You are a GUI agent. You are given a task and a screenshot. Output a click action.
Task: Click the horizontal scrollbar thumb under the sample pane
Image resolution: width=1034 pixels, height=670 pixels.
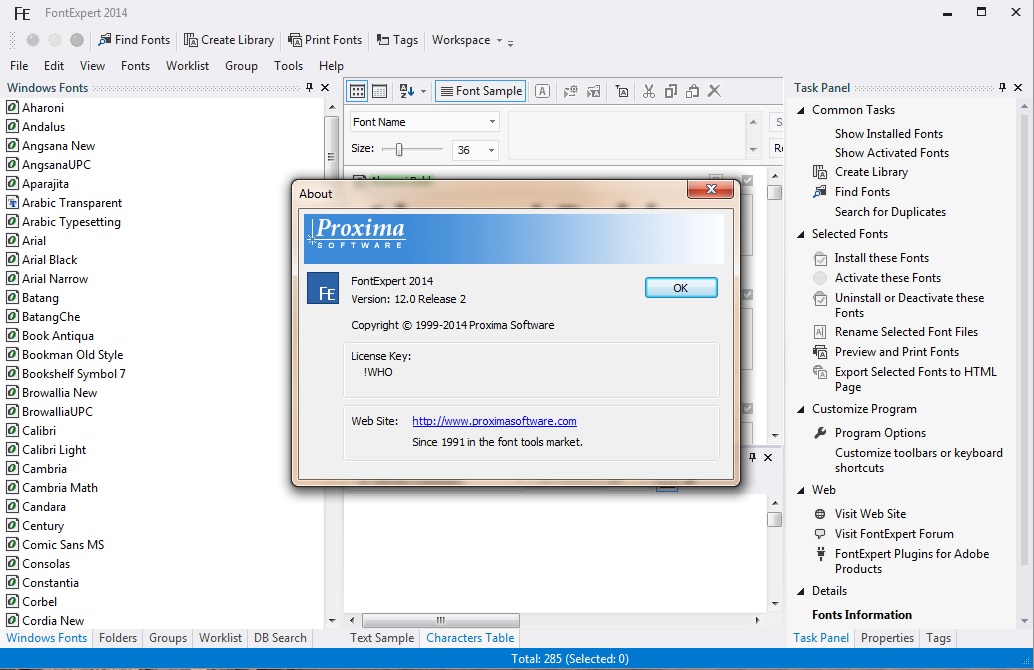point(441,621)
